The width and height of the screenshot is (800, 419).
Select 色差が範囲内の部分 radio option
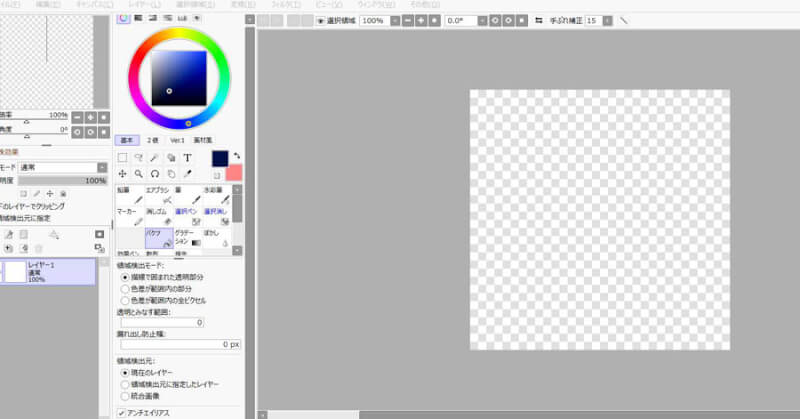124,288
